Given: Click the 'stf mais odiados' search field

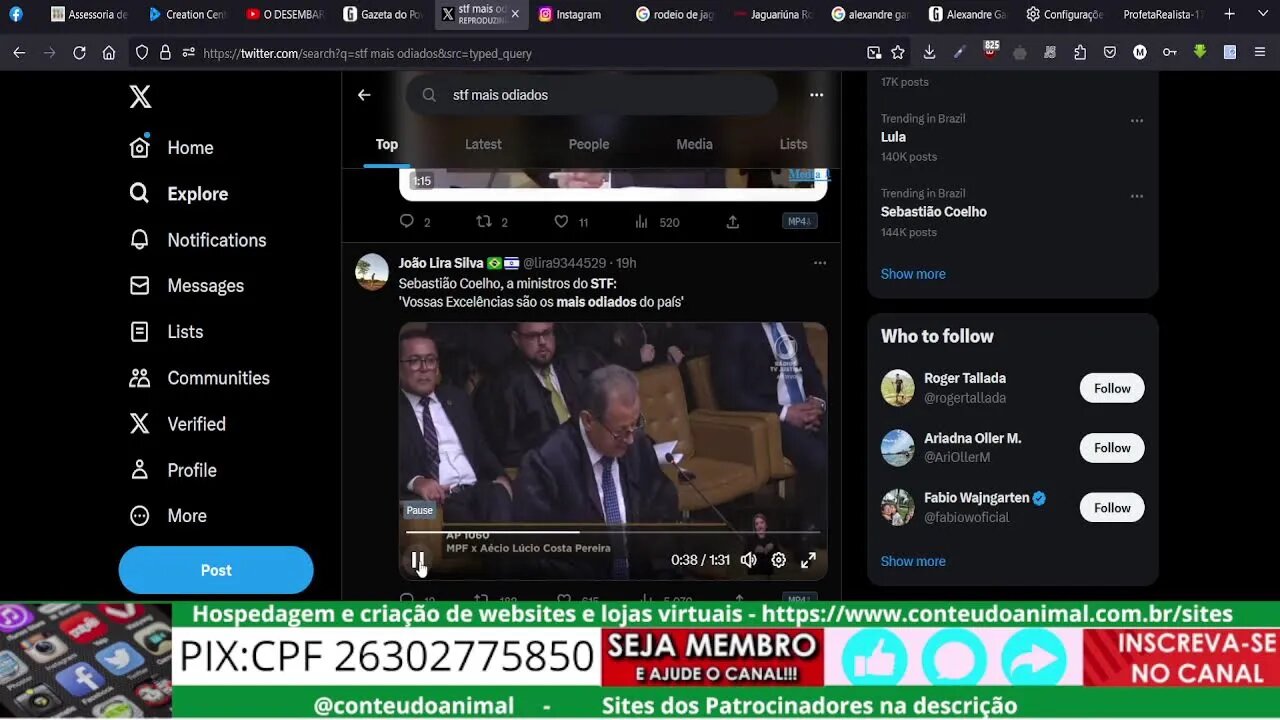Looking at the screenshot, I should (591, 95).
